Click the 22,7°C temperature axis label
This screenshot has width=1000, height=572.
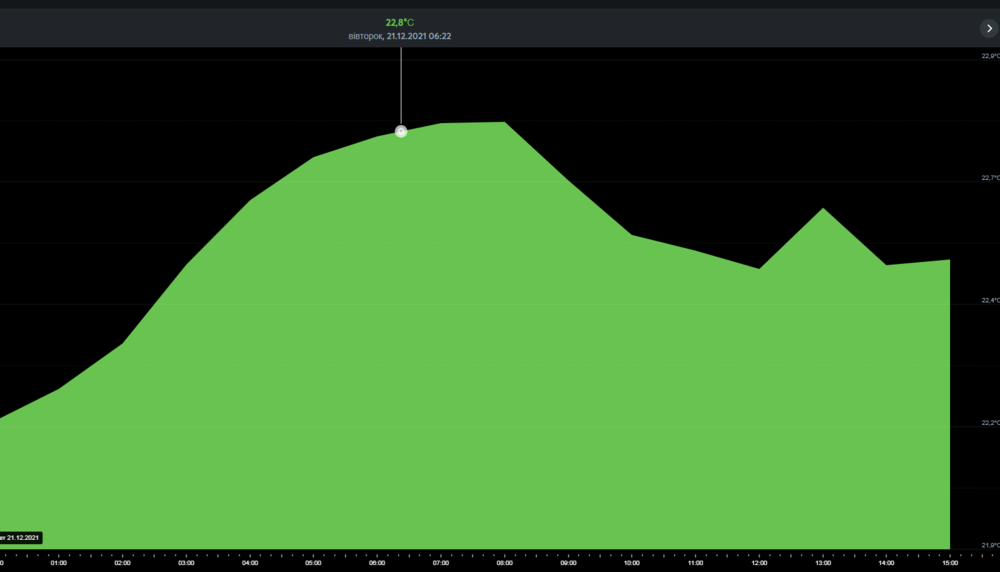tap(988, 178)
